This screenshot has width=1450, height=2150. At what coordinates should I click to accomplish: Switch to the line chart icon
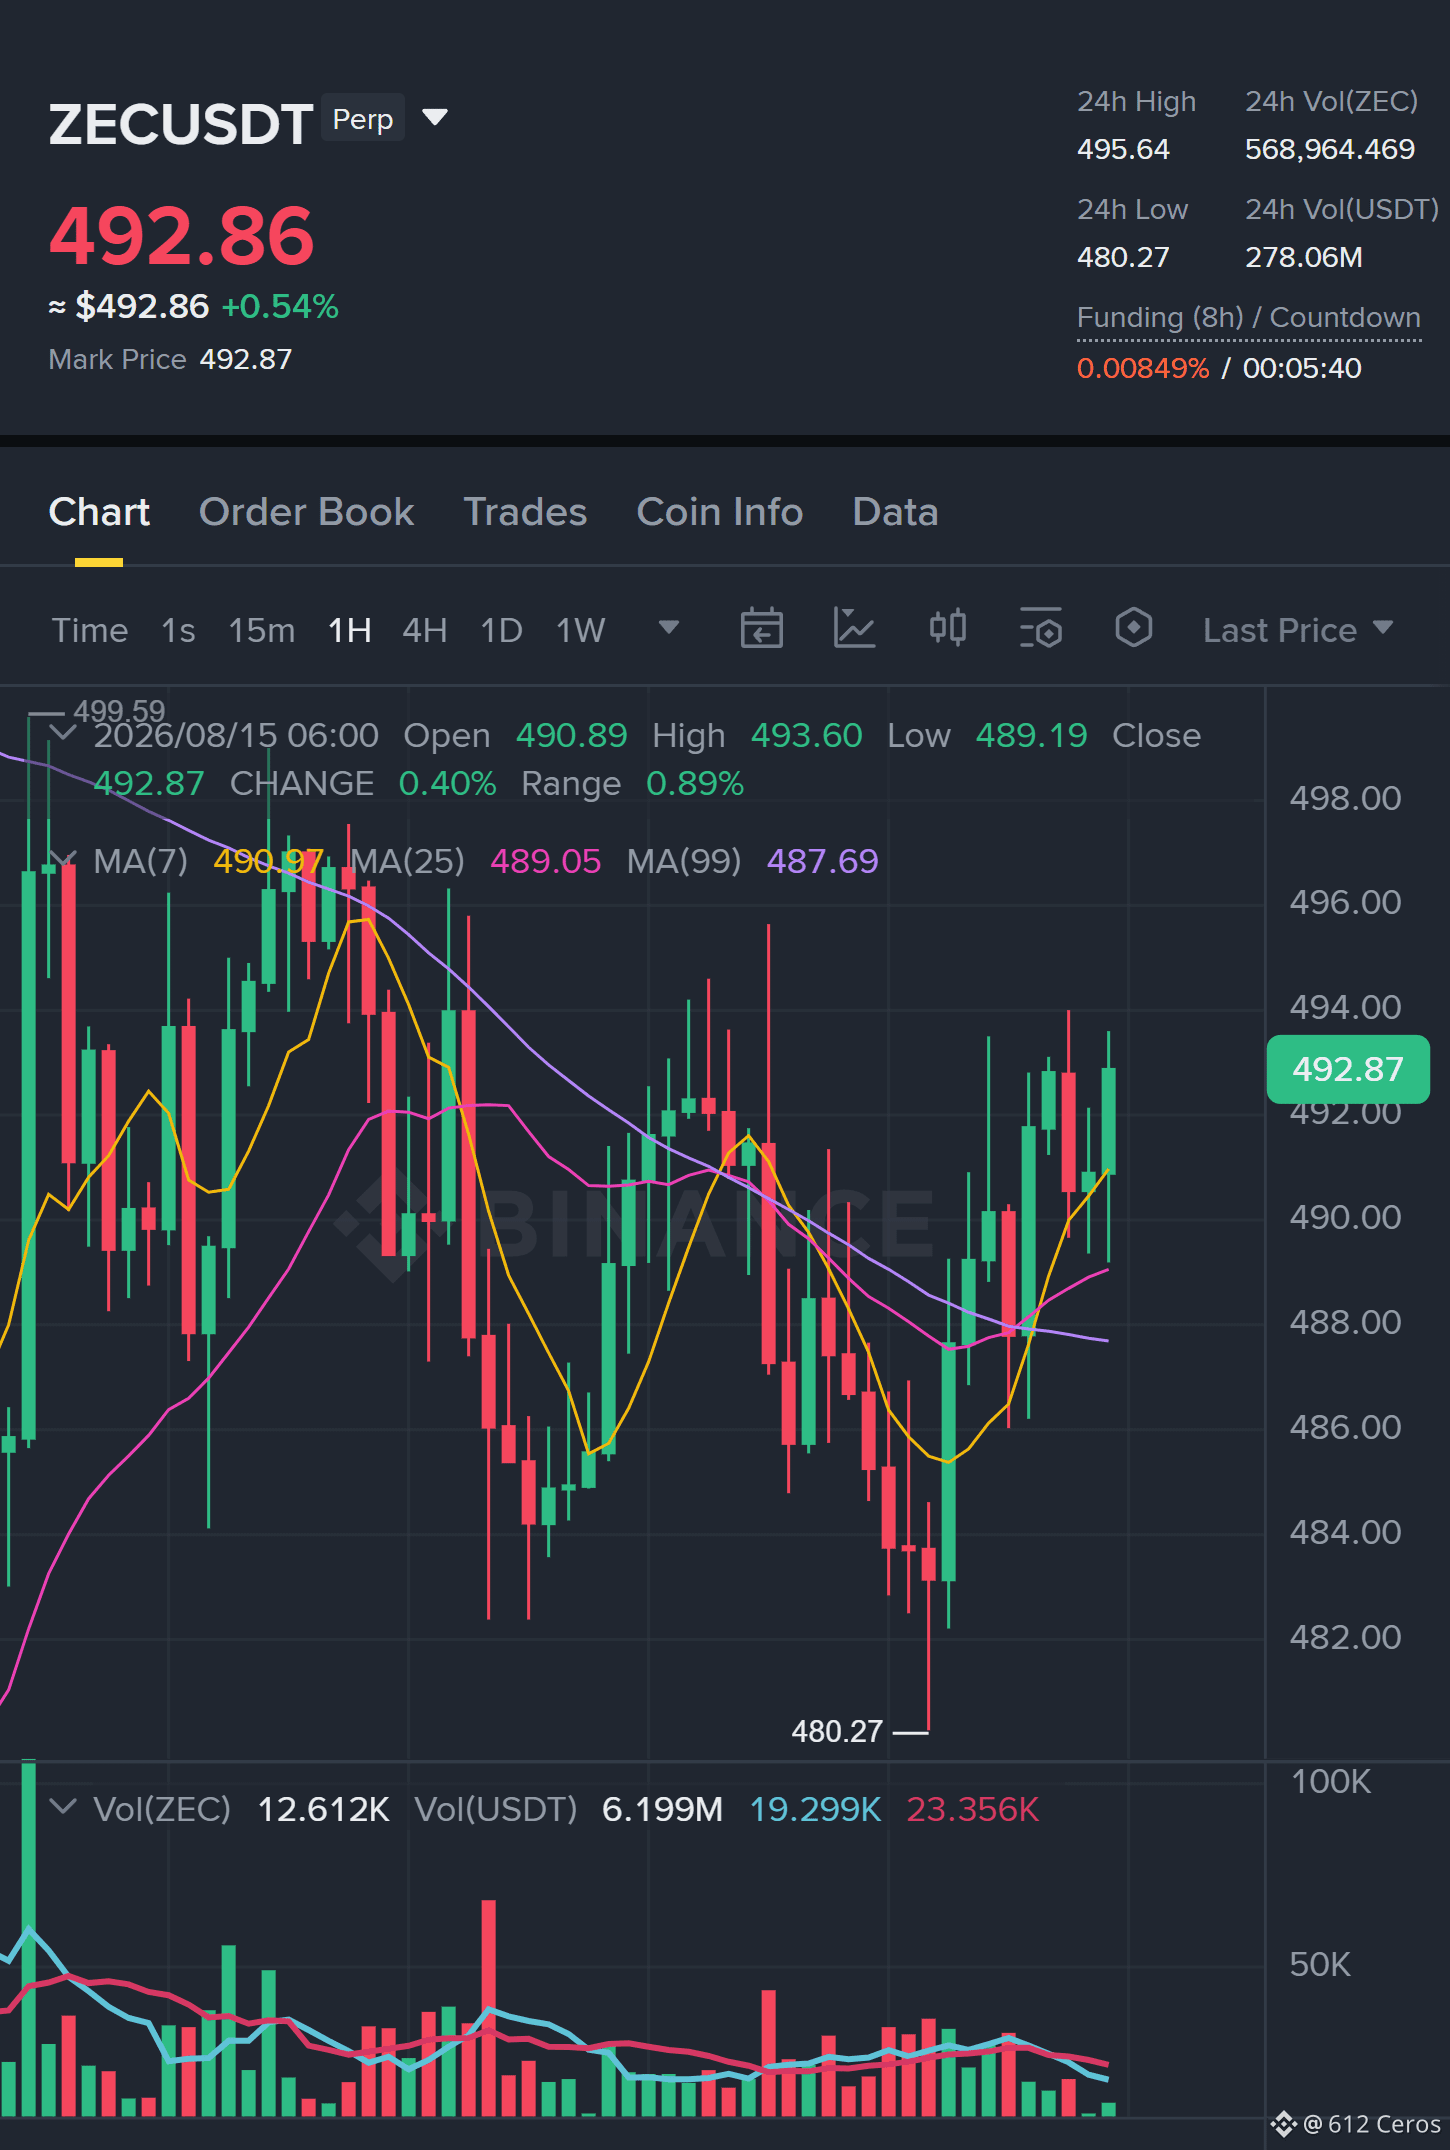pyautogui.click(x=854, y=629)
